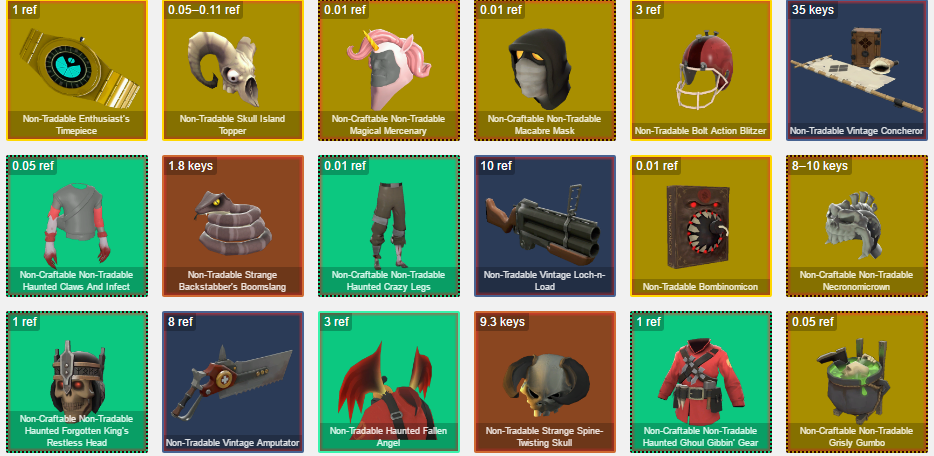Click the Haunted Fallen Angel wings
Image resolution: width=934 pixels, height=456 pixels.
388,382
